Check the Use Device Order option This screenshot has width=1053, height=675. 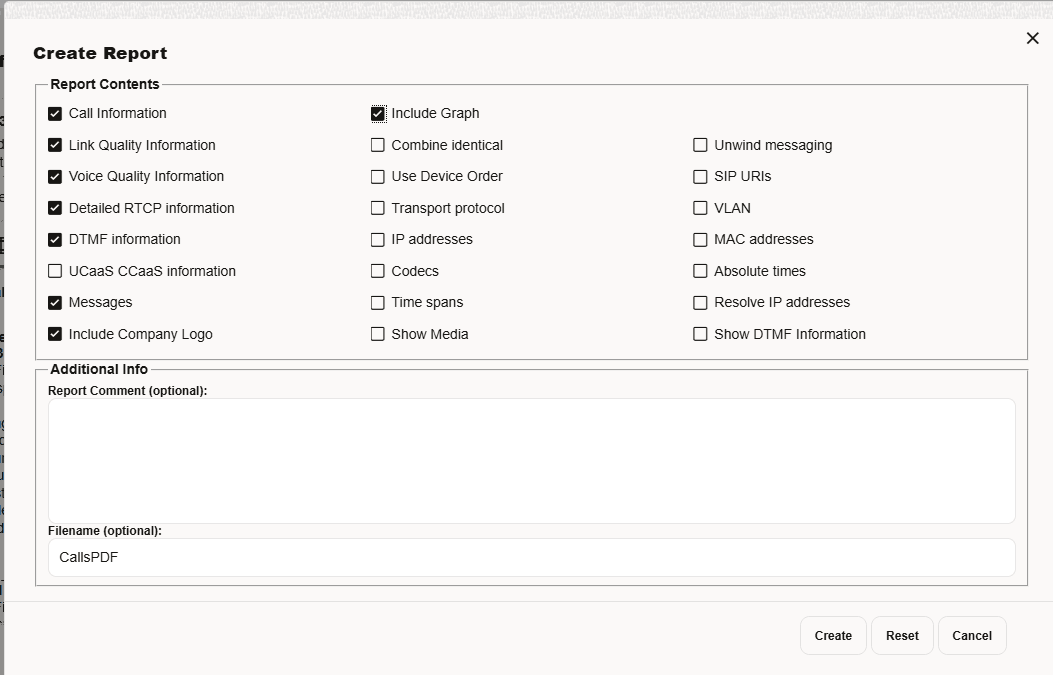[x=378, y=176]
